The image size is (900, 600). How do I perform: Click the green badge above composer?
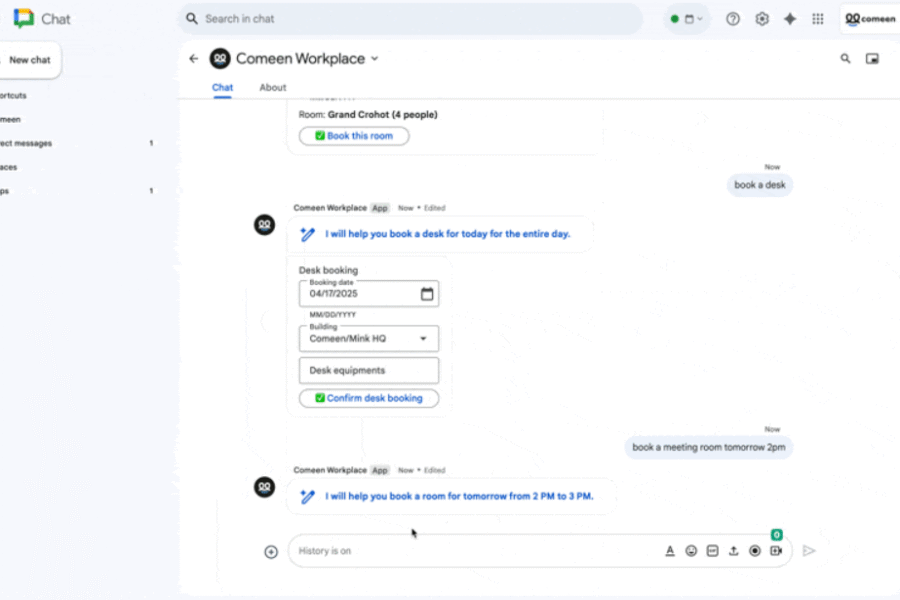(x=777, y=535)
